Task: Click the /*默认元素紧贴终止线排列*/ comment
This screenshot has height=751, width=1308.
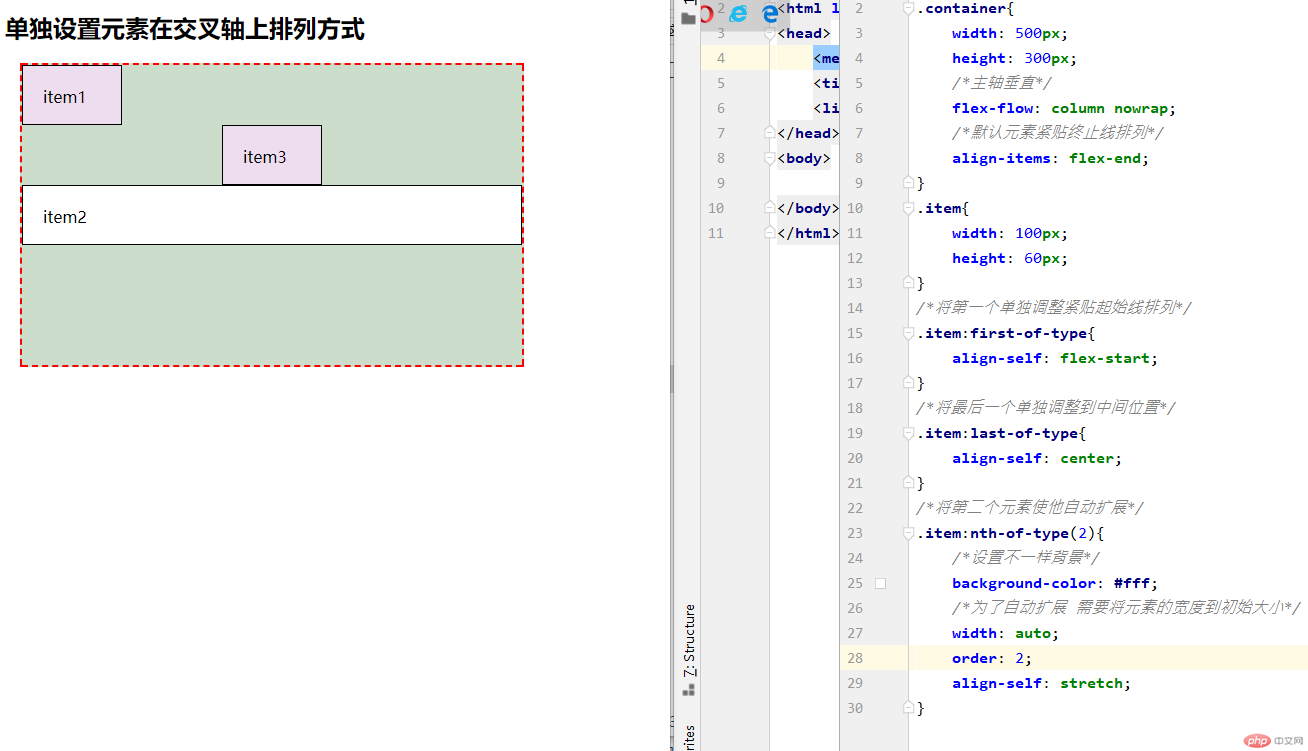Action: [1058, 133]
